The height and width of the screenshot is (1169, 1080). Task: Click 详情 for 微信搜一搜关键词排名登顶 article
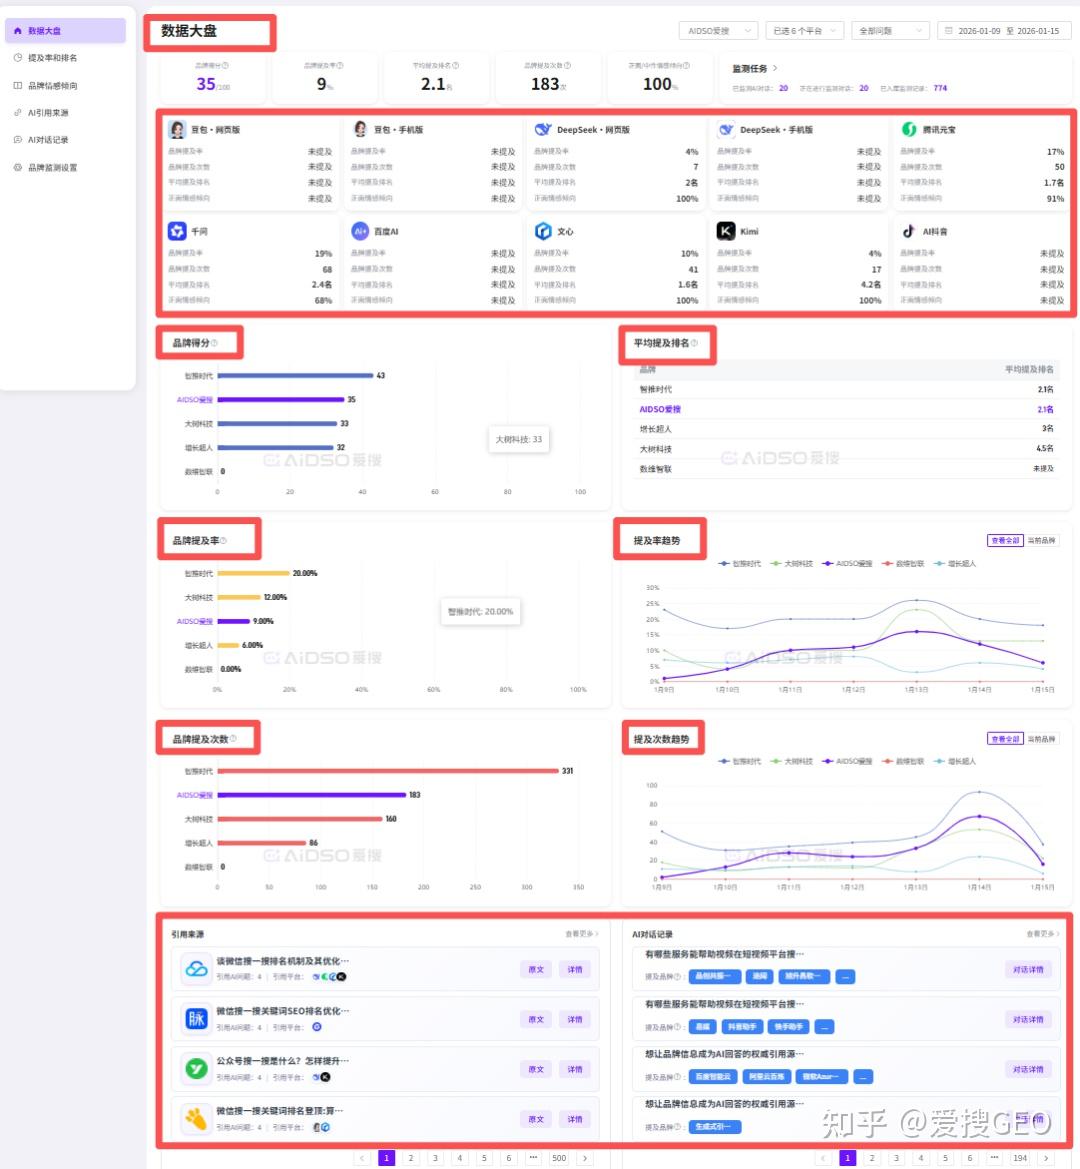575,1119
